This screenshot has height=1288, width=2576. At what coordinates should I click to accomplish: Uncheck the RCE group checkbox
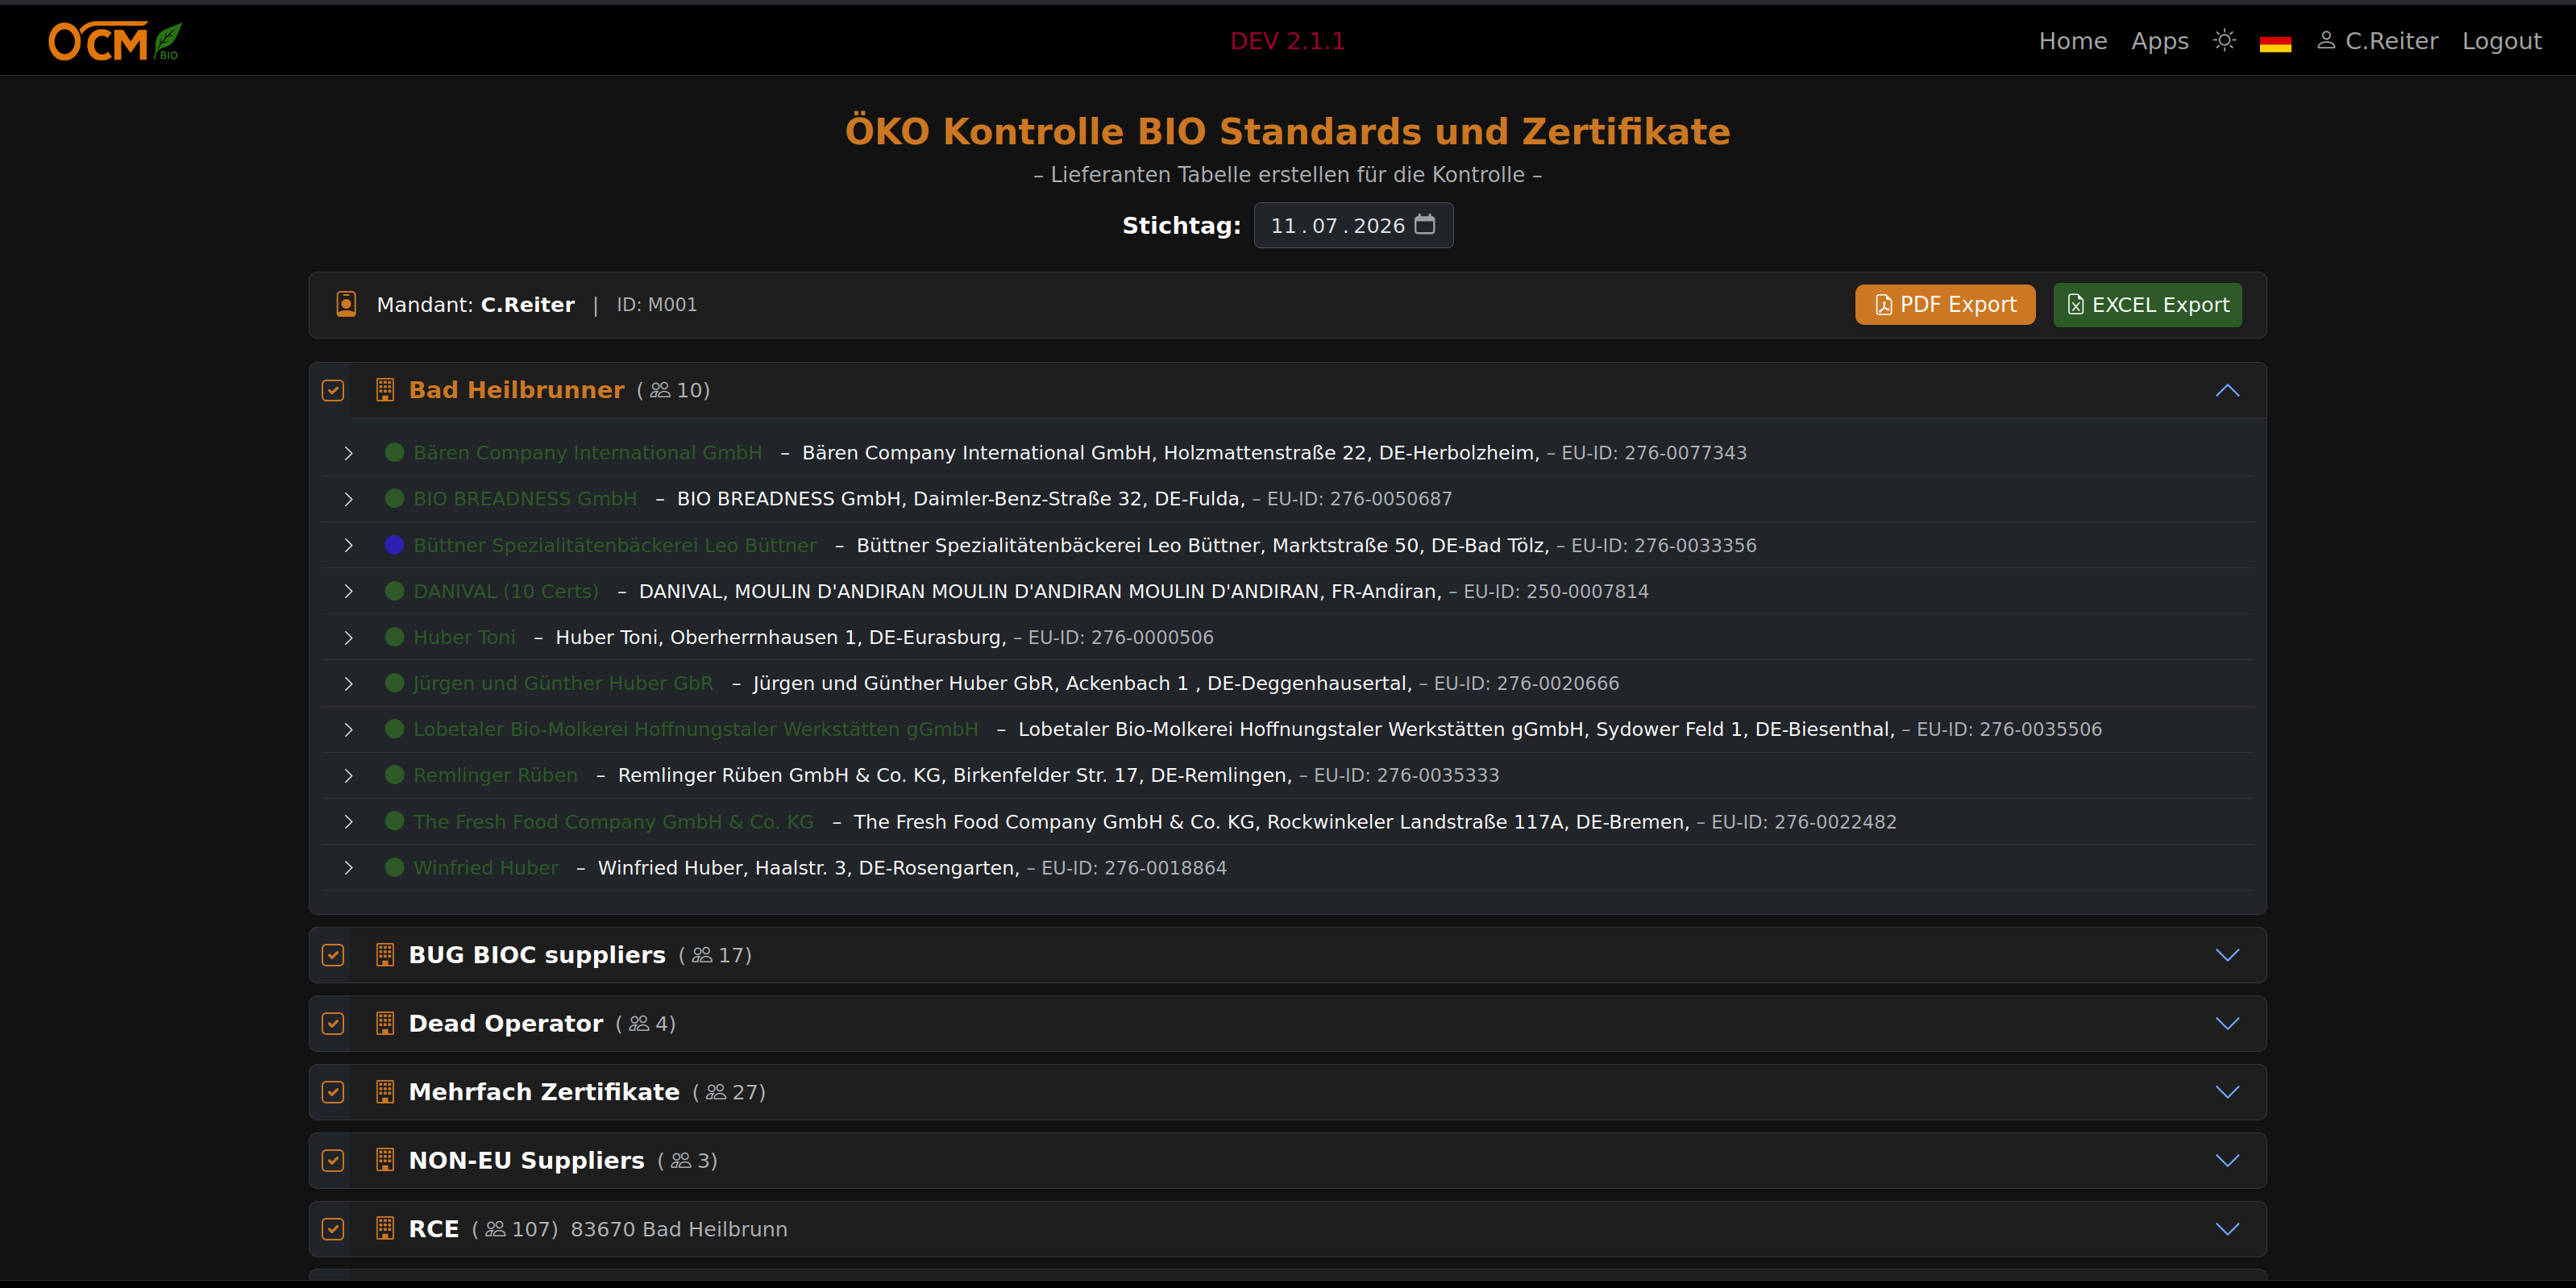coord(333,1229)
